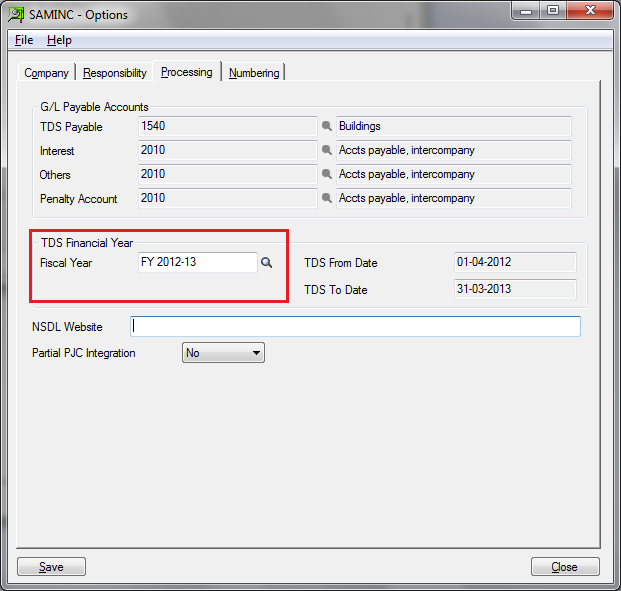Expand Partial PJC Integration dropdown
Viewport: 621px width, 591px height.
click(x=223, y=353)
